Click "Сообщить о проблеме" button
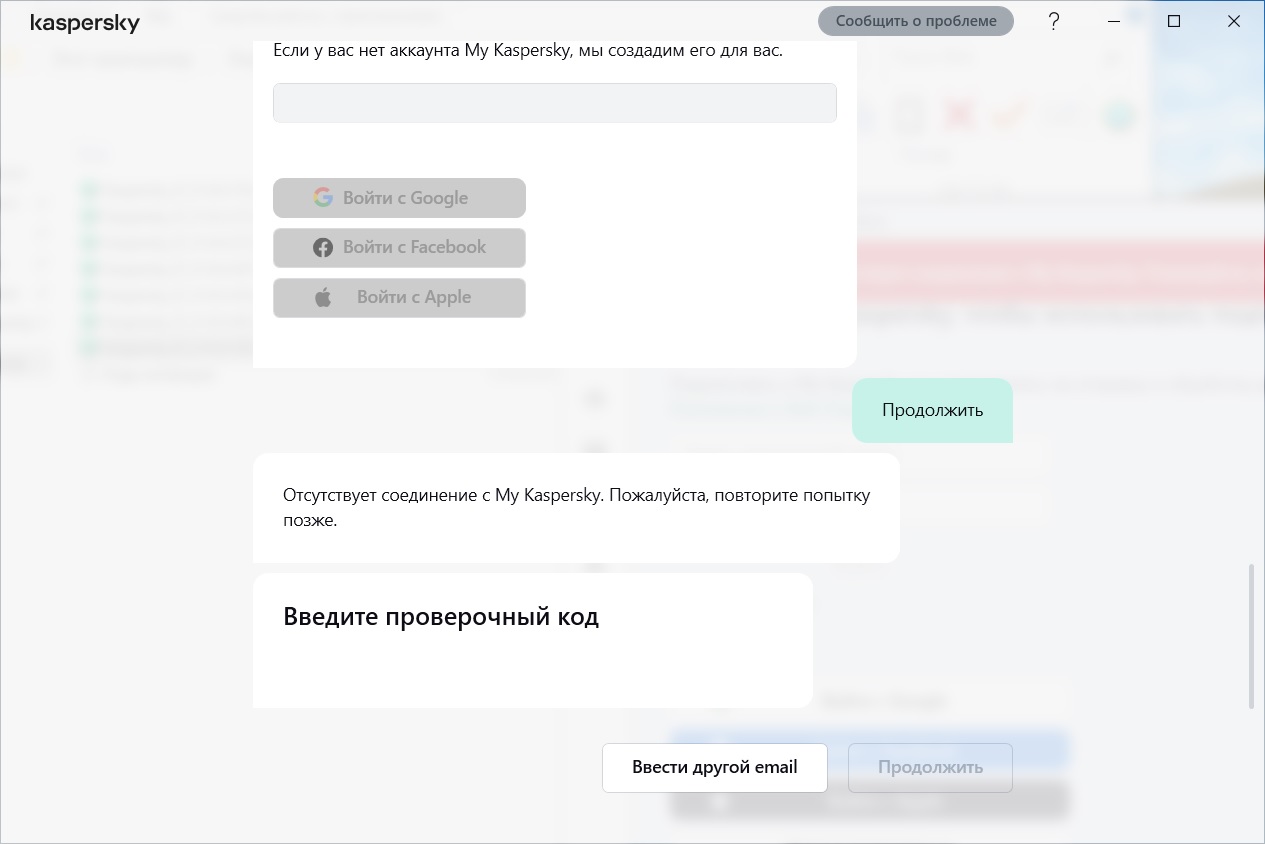 [916, 21]
